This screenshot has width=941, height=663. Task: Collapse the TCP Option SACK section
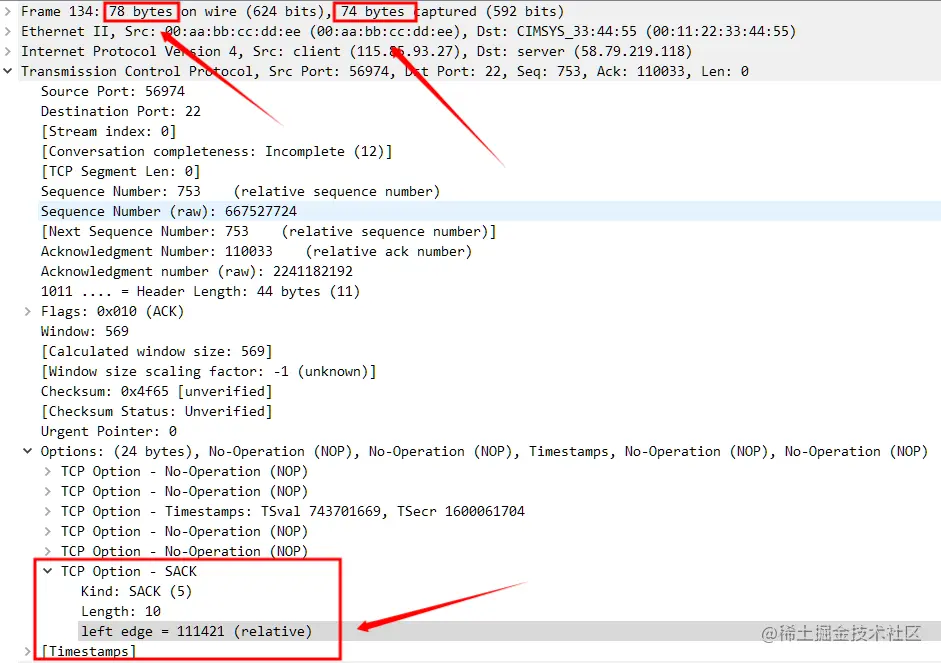click(x=47, y=571)
